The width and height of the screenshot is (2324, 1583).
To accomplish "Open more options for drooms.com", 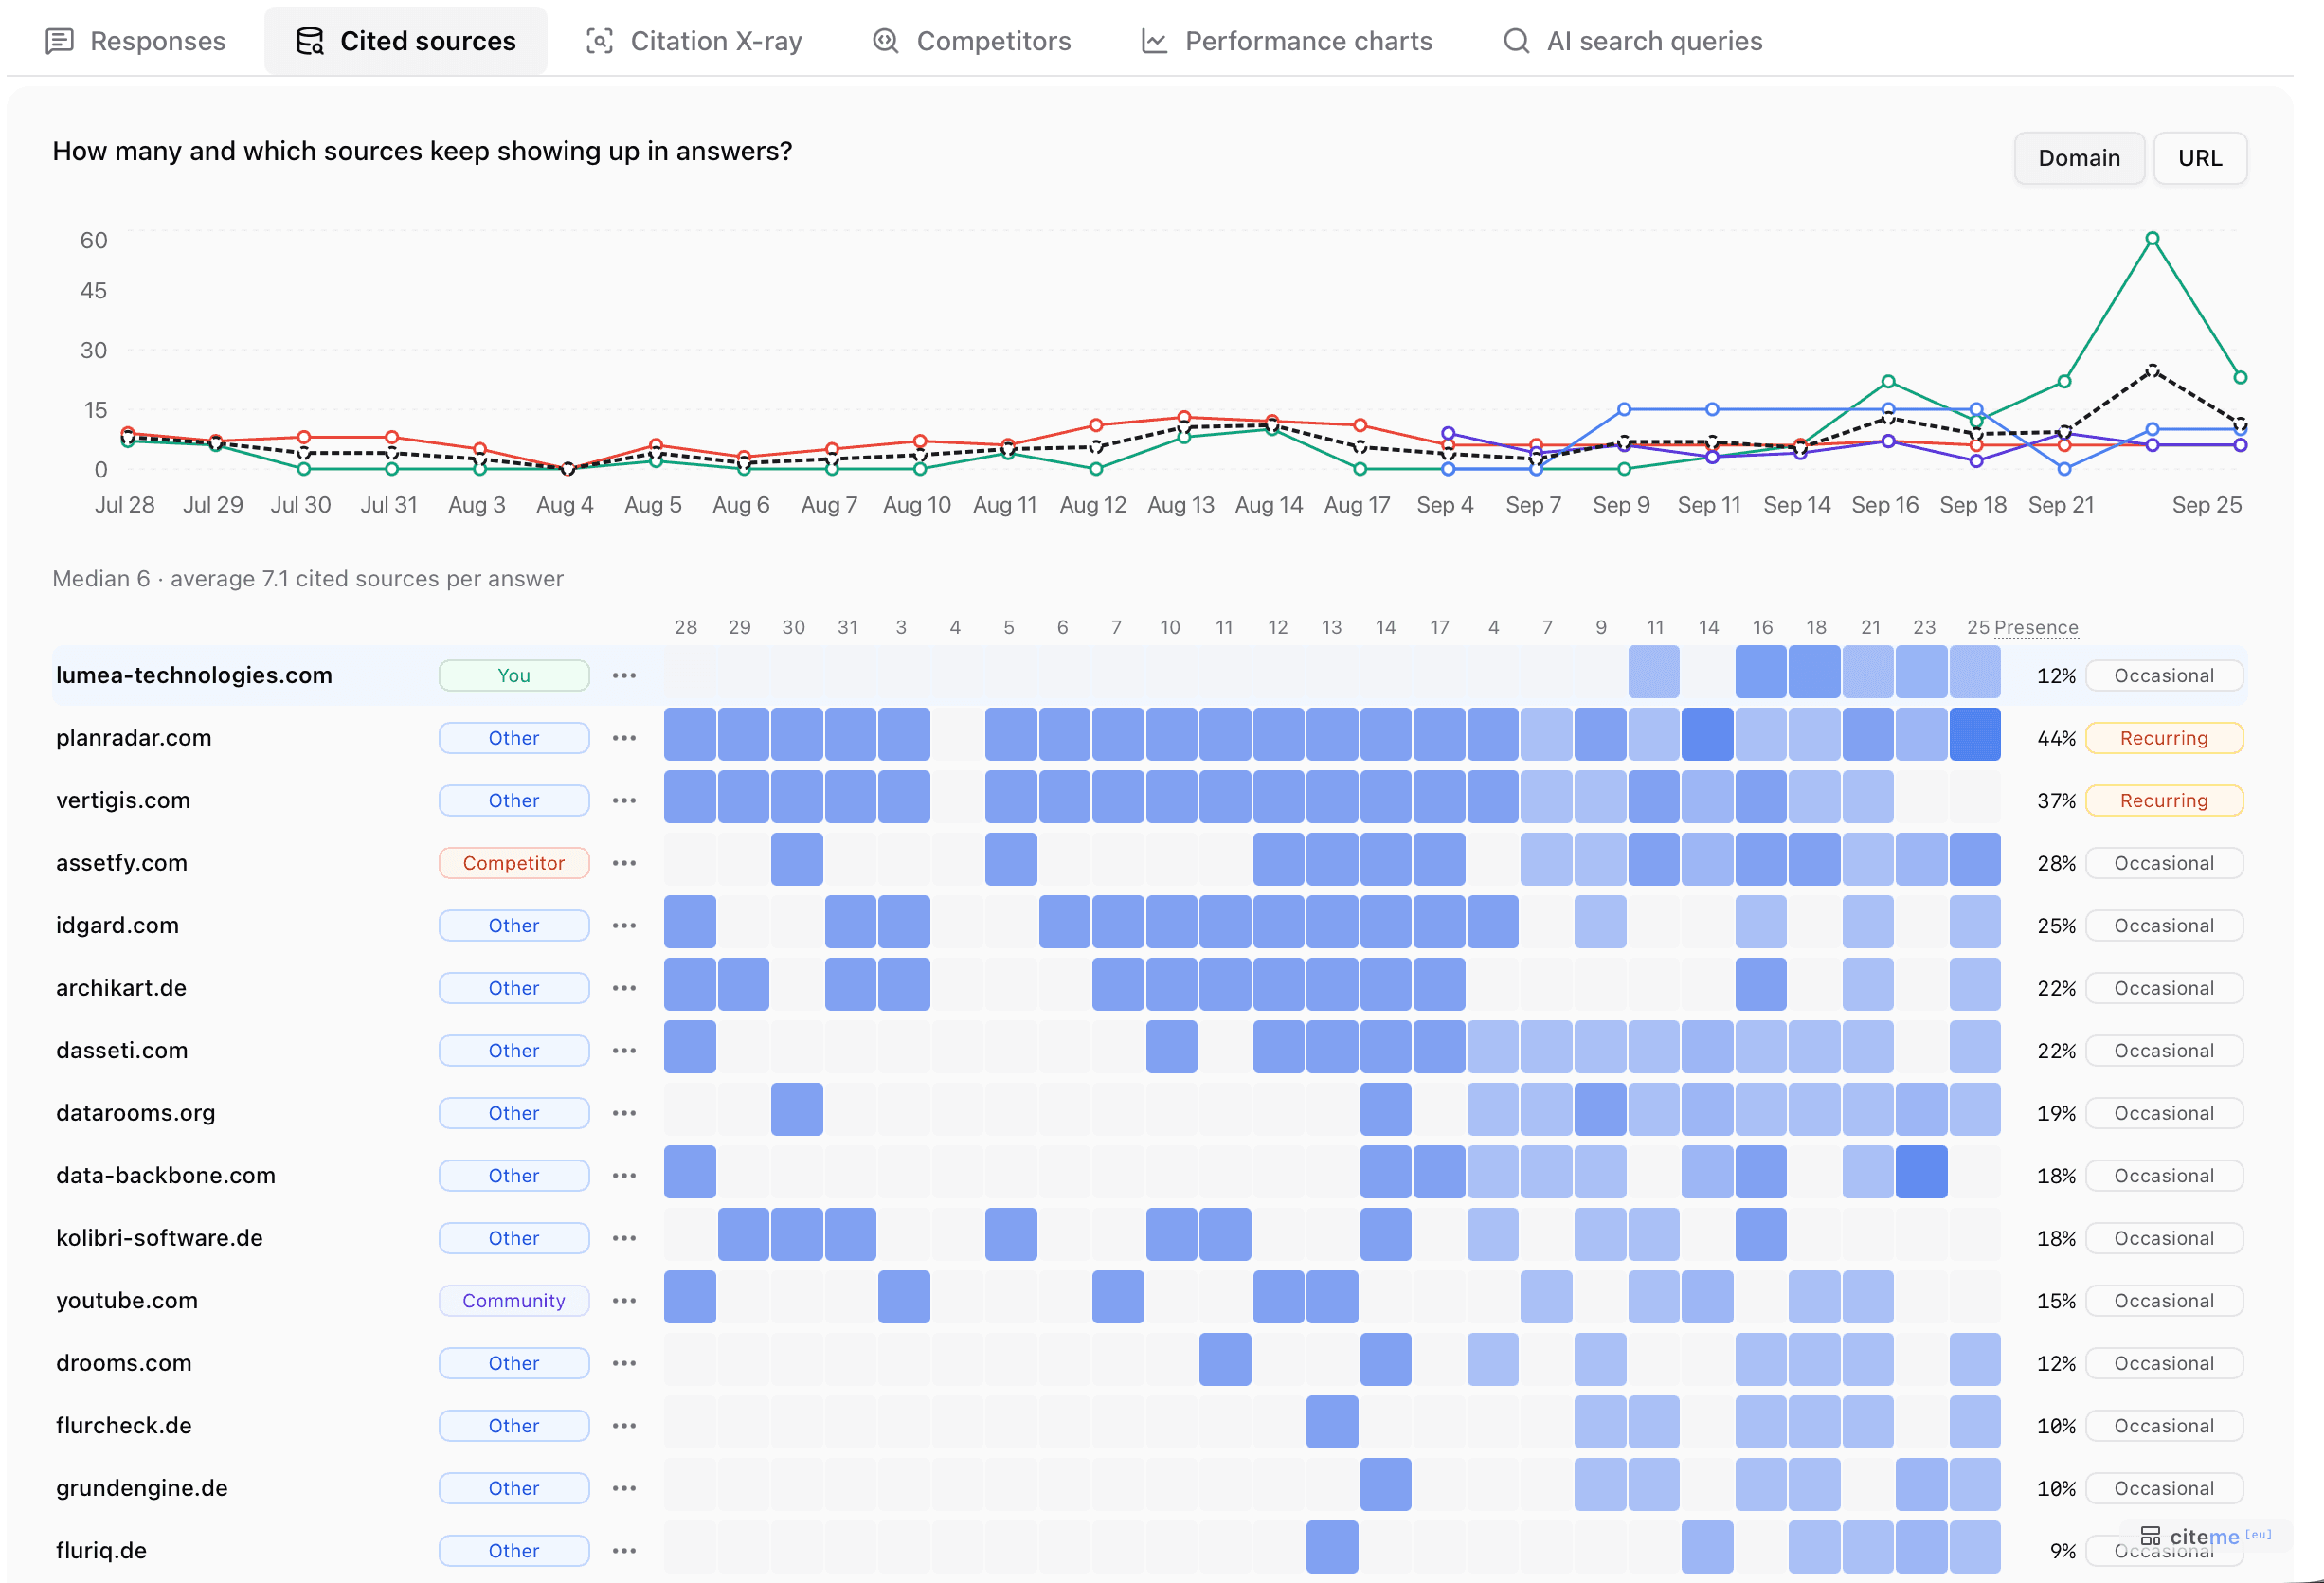I will pyautogui.click(x=624, y=1363).
